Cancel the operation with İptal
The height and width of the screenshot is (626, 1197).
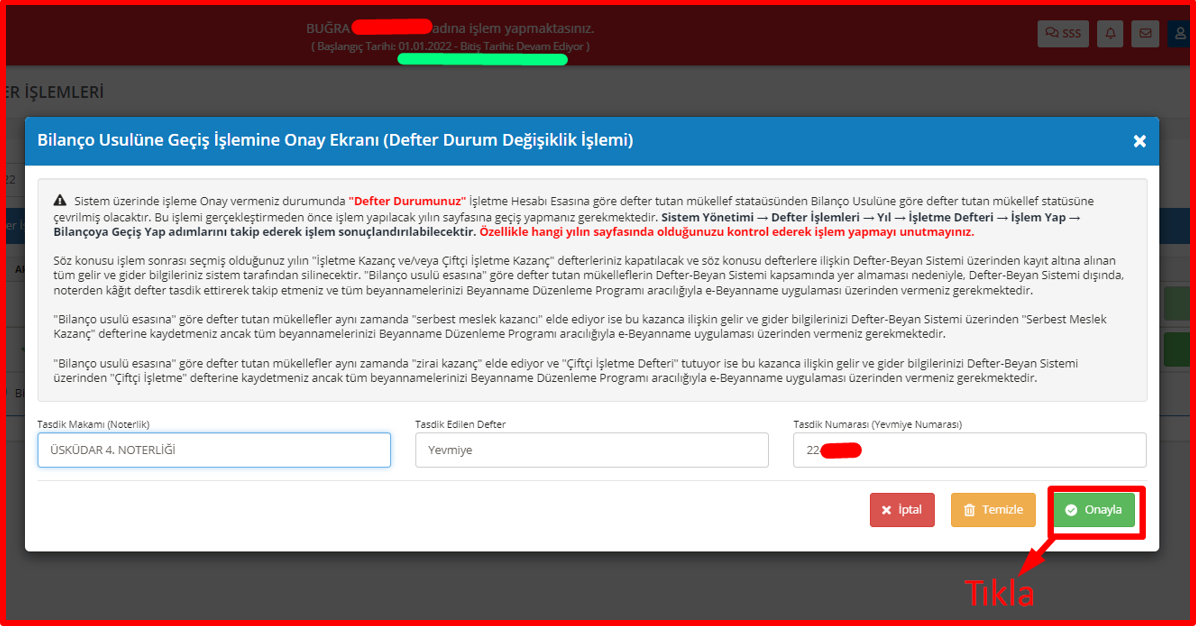[x=901, y=510]
